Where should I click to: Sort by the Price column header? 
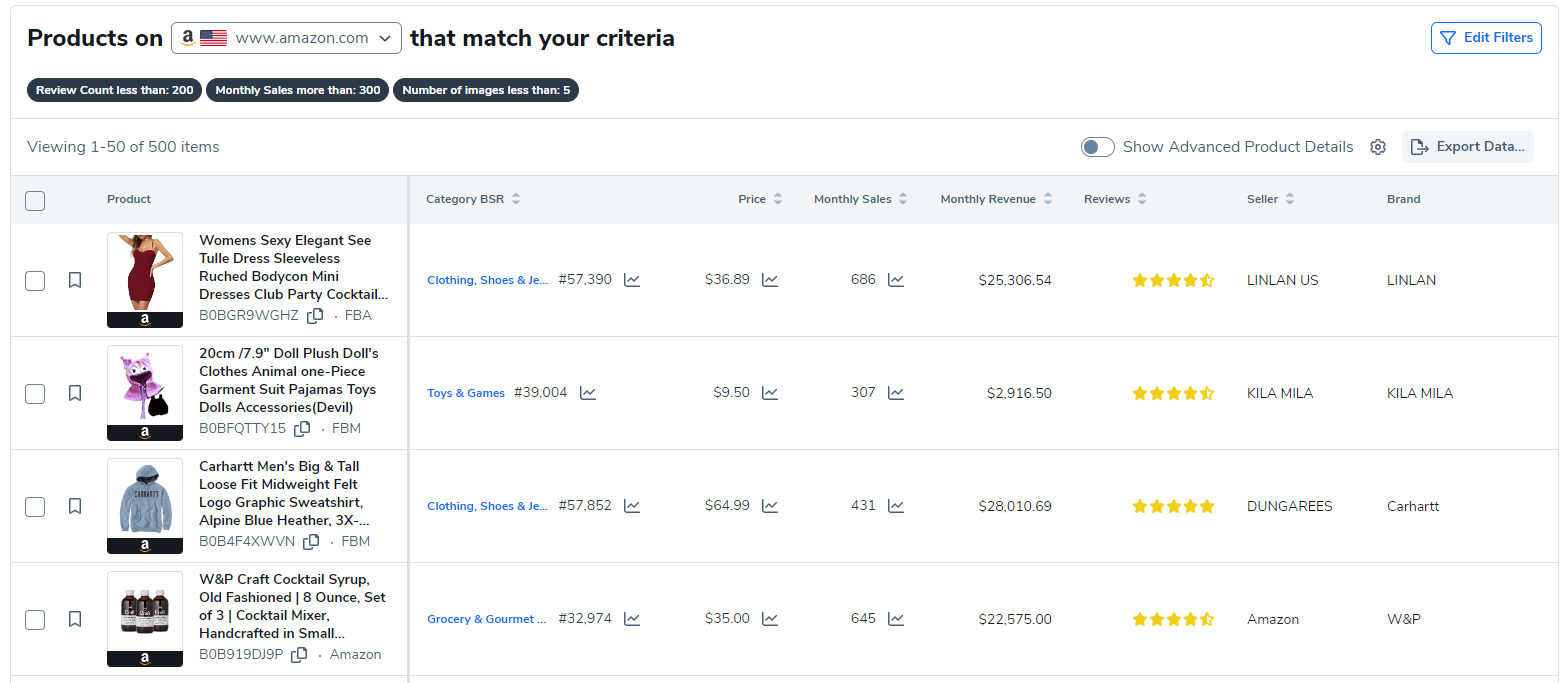click(760, 199)
